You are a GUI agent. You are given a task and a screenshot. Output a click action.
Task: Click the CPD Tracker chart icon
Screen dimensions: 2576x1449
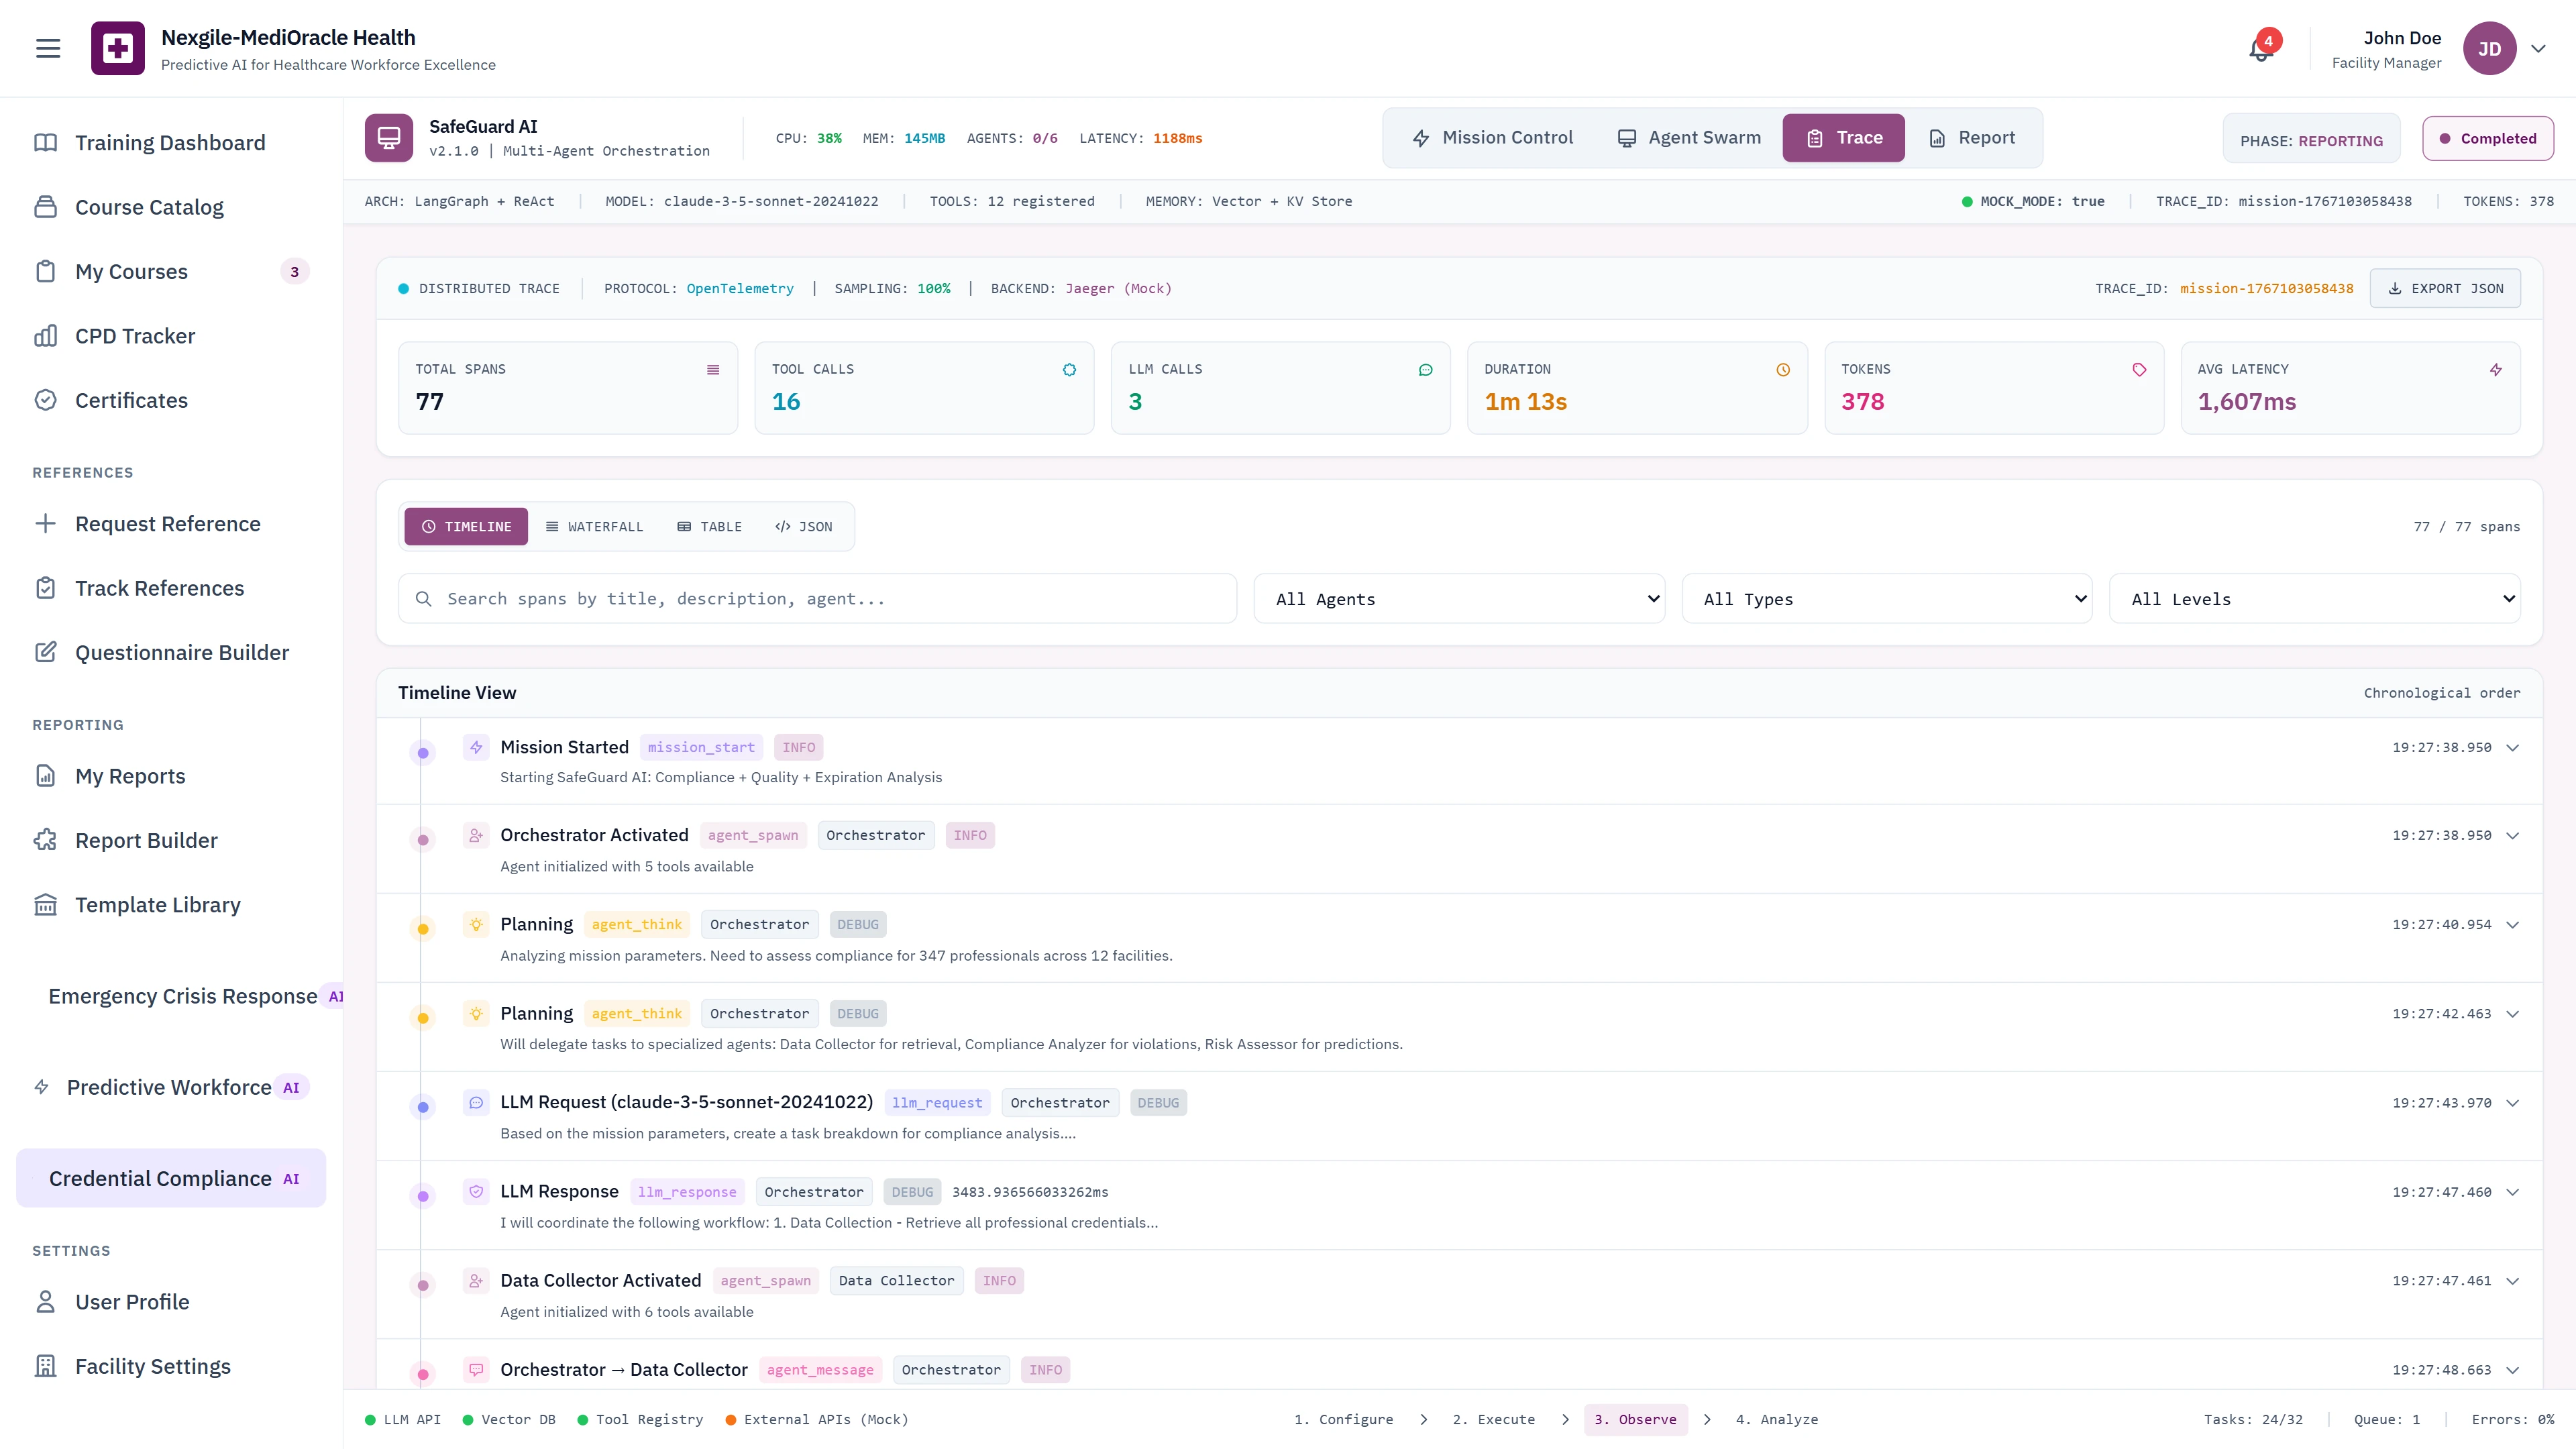(x=46, y=336)
